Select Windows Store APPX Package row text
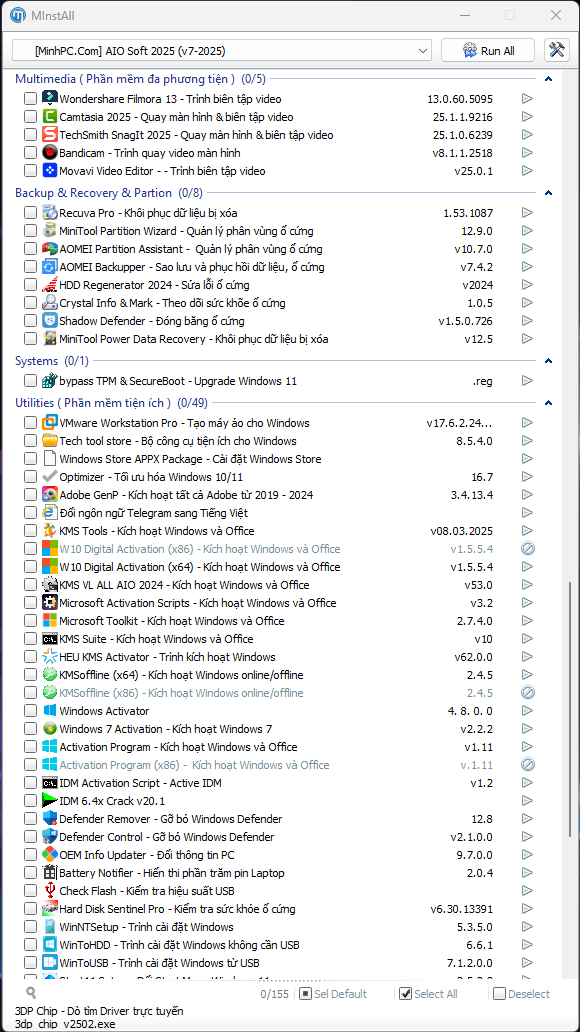The image size is (580, 1032). click(190, 459)
